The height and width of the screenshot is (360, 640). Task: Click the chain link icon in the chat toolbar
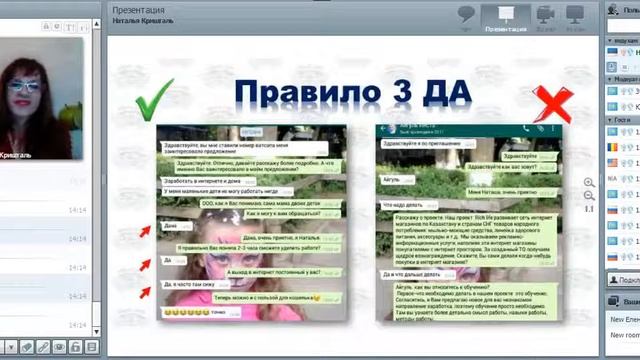coord(43,347)
